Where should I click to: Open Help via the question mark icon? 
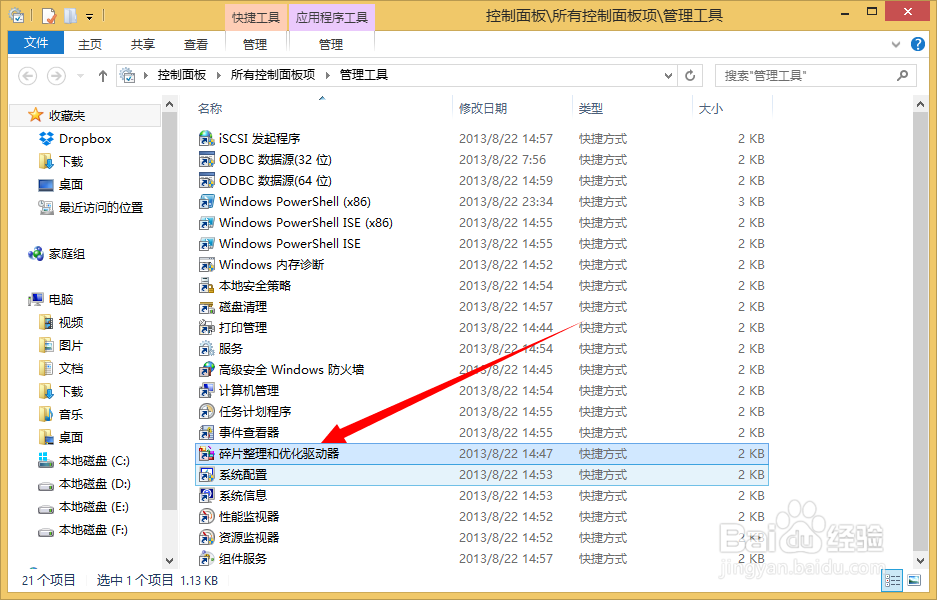(918, 43)
